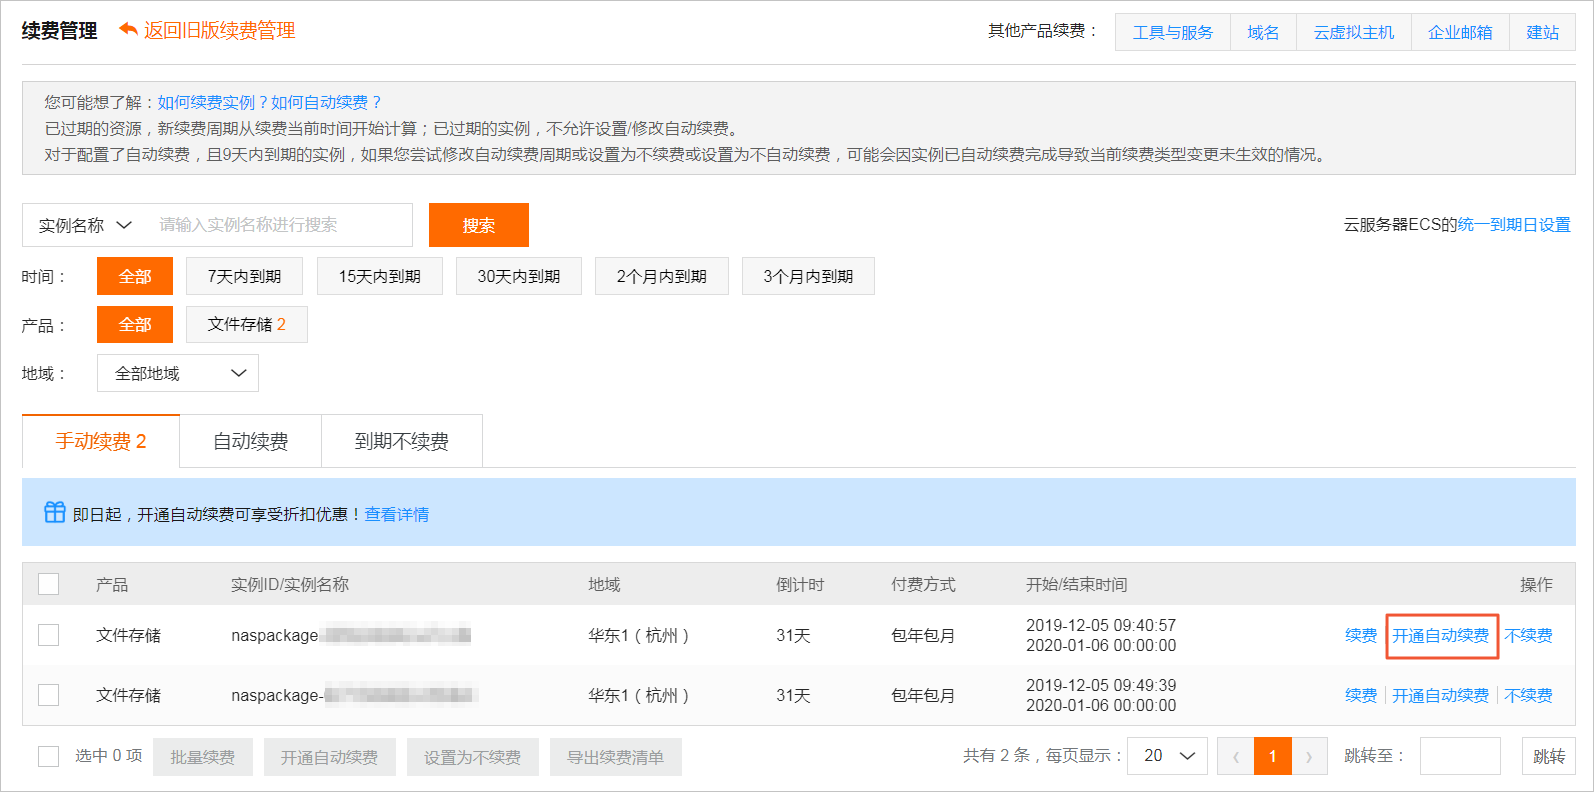Viewport: 1594px width, 792px height.
Task: Filter by 15天内到期
Action: [x=380, y=276]
